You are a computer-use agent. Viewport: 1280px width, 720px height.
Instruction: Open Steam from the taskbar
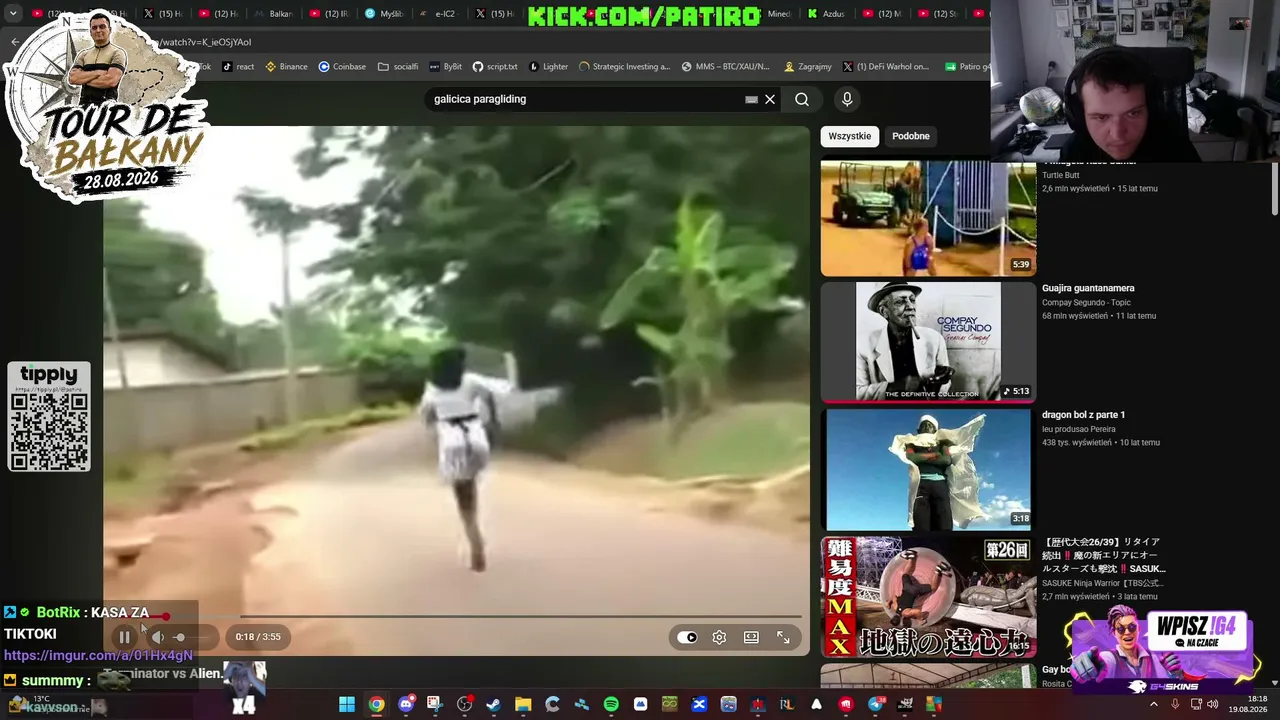[493, 705]
